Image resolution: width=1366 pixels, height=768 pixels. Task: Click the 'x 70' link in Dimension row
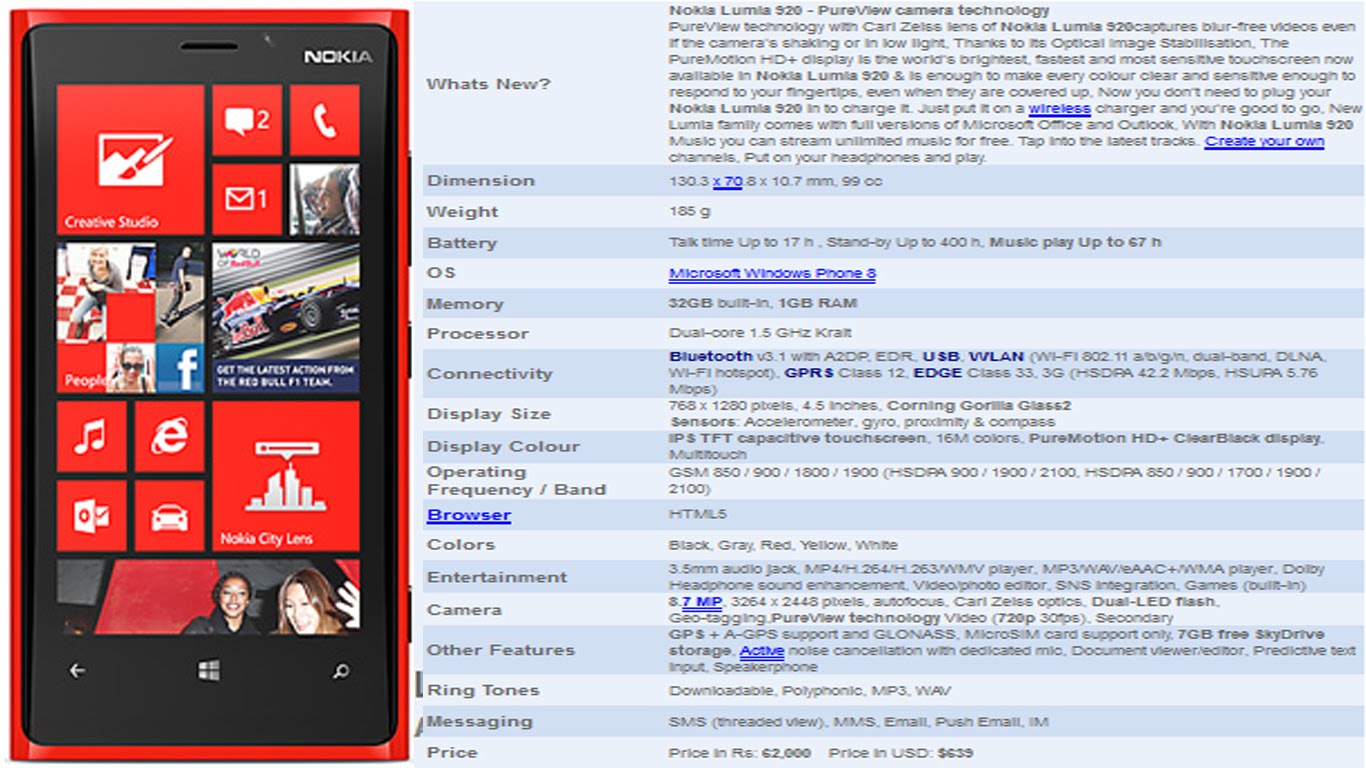click(x=727, y=182)
